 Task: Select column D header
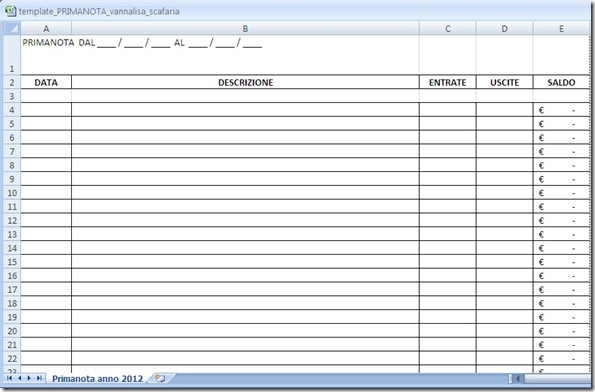[504, 28]
